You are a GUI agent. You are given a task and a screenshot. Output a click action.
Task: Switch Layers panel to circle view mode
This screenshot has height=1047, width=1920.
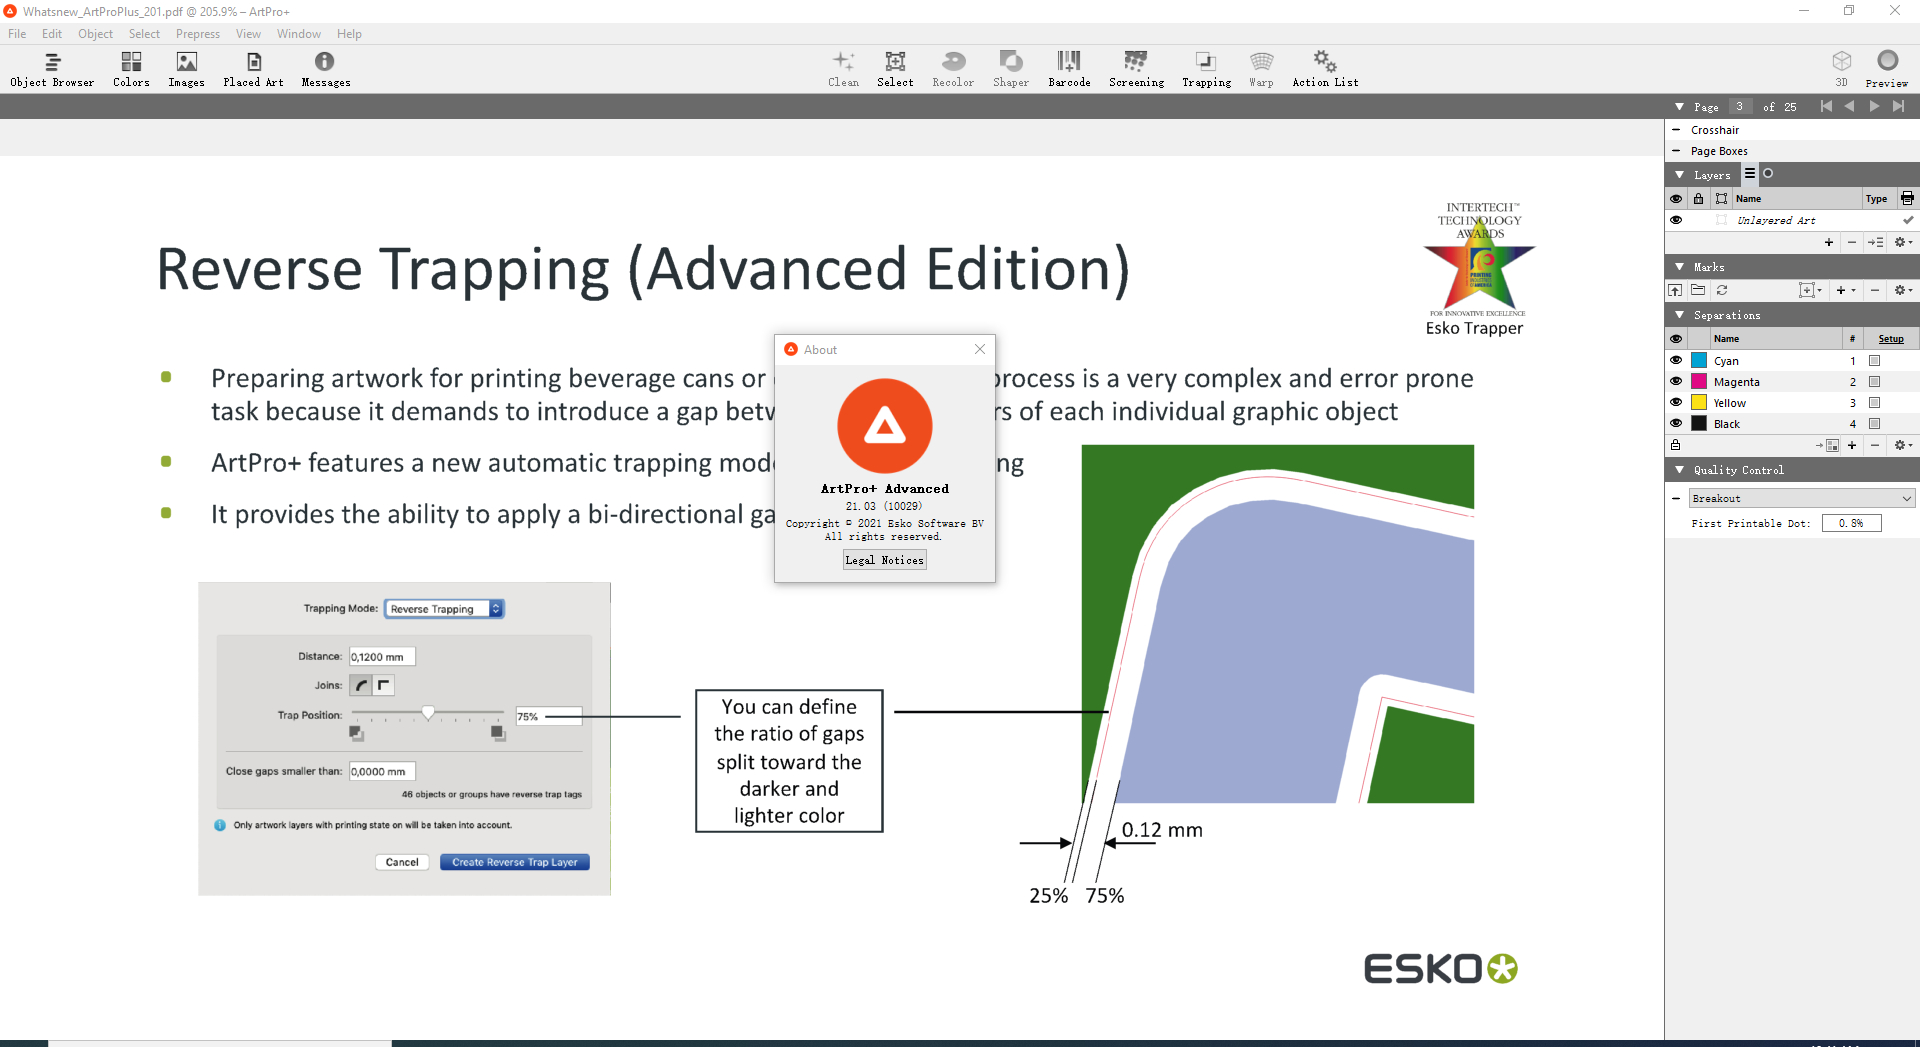[1768, 174]
